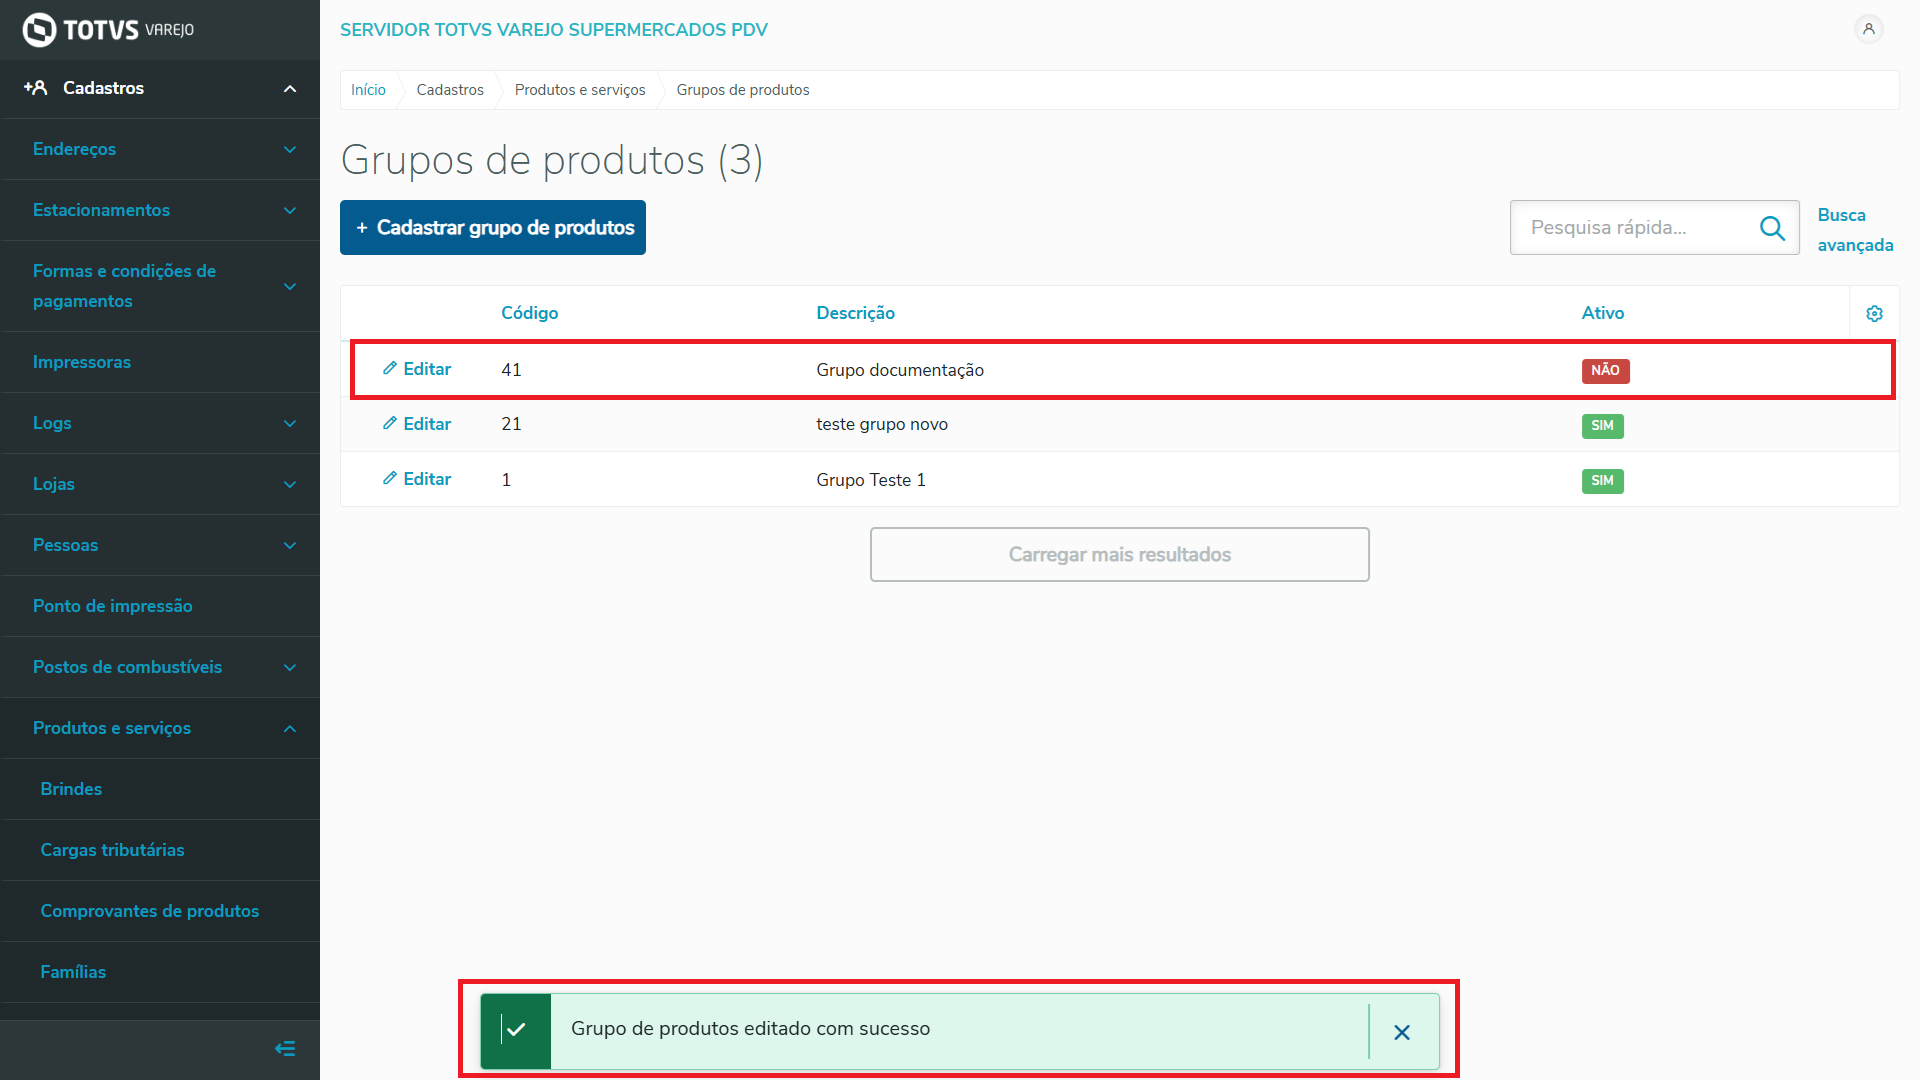The height and width of the screenshot is (1080, 1920).
Task: Click the TOTVS Varejo logo
Action: click(108, 29)
